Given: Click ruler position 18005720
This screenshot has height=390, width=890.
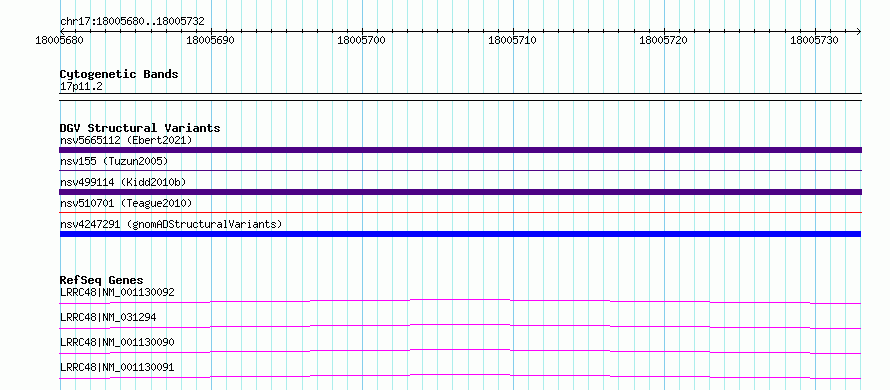Looking at the screenshot, I should [x=663, y=41].
